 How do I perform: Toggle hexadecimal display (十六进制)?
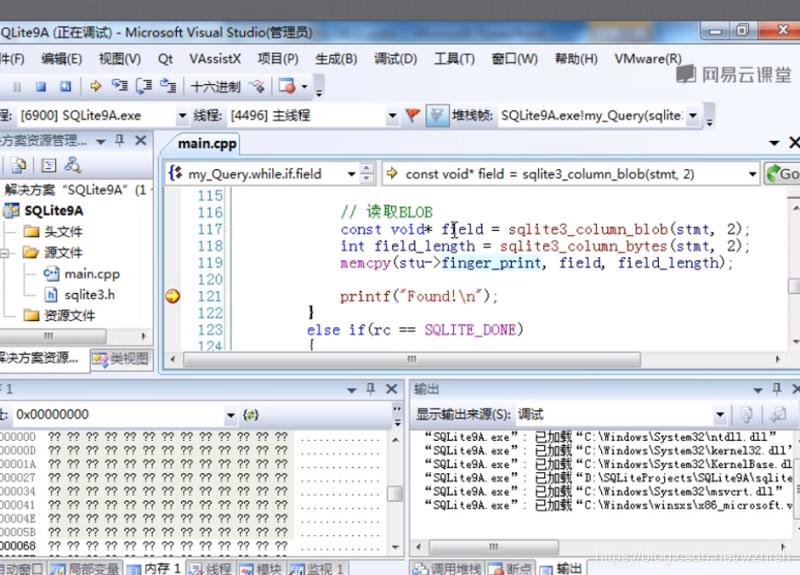tap(215, 87)
